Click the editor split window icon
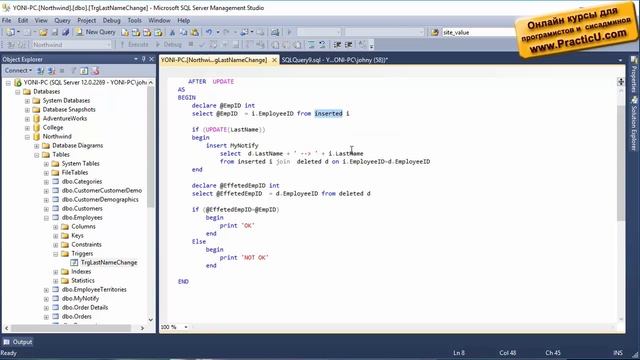This screenshot has height=360, width=640. [x=621, y=82]
